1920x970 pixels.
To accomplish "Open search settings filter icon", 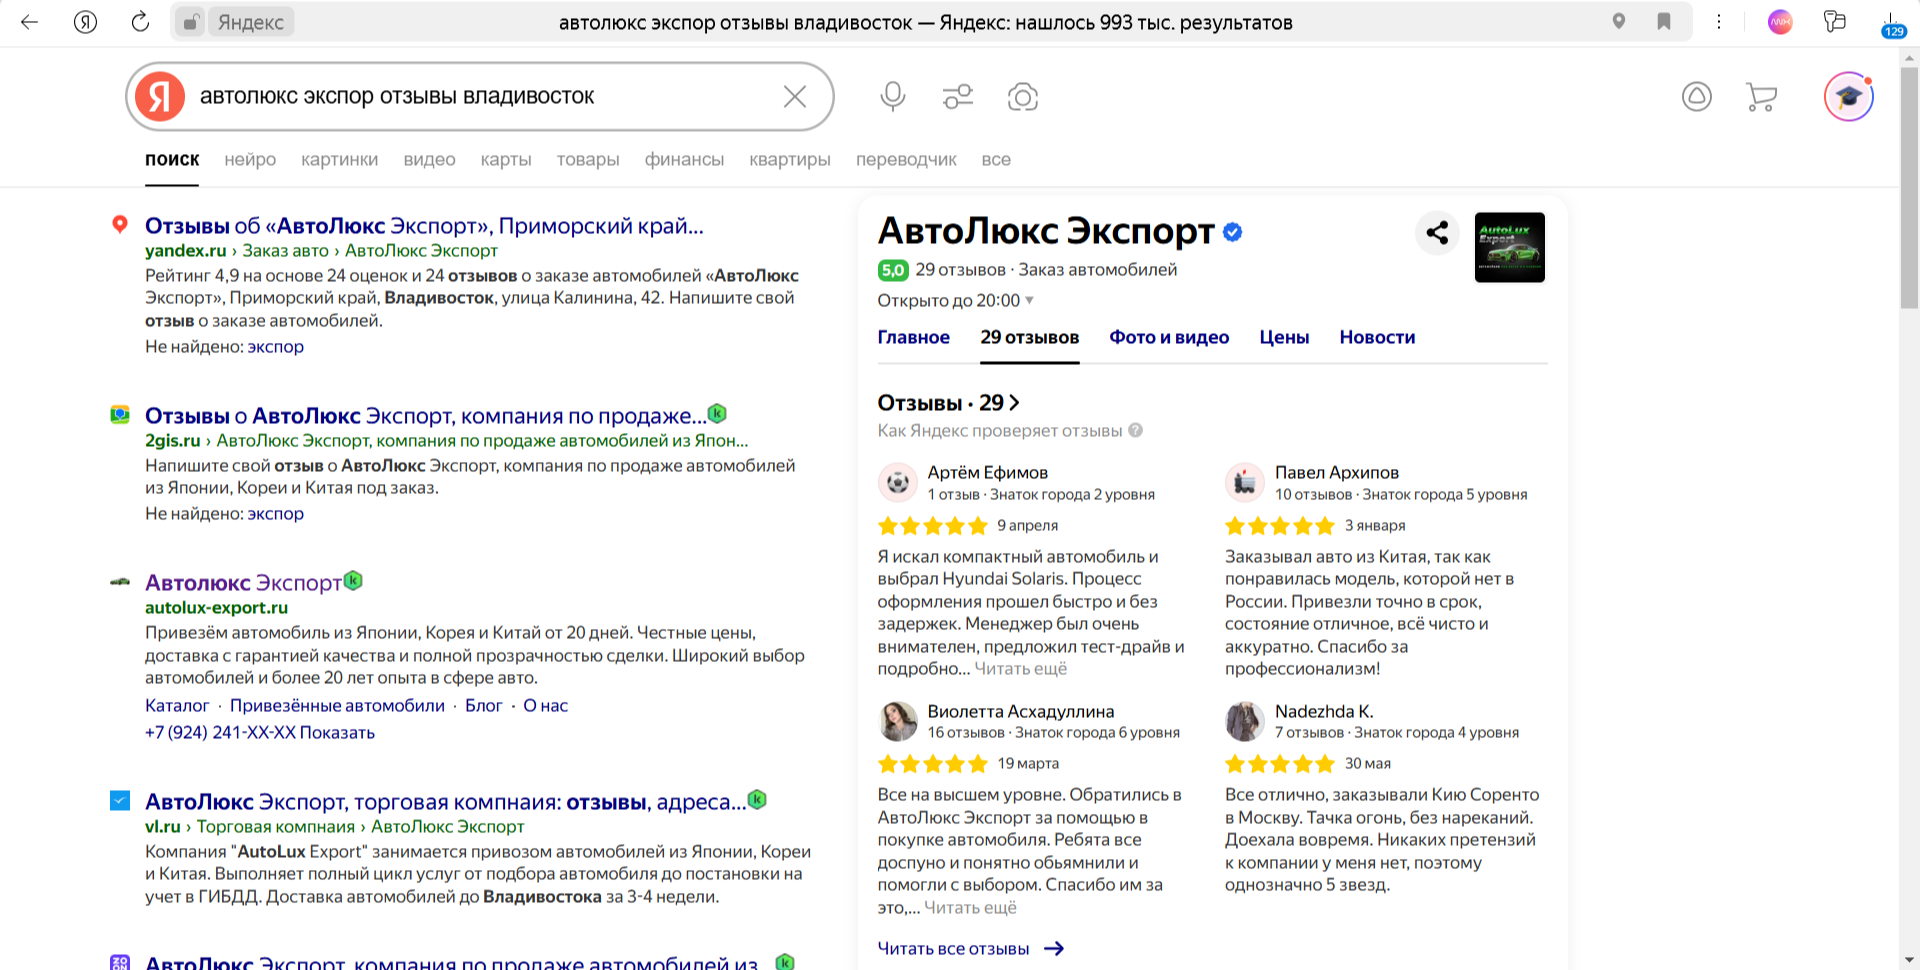I will 958,97.
